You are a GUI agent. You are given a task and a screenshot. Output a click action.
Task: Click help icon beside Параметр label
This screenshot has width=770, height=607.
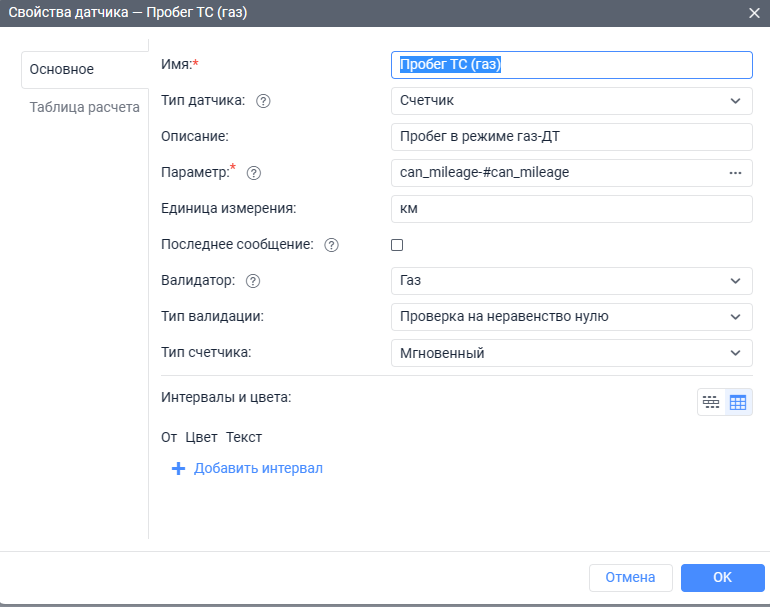[254, 173]
